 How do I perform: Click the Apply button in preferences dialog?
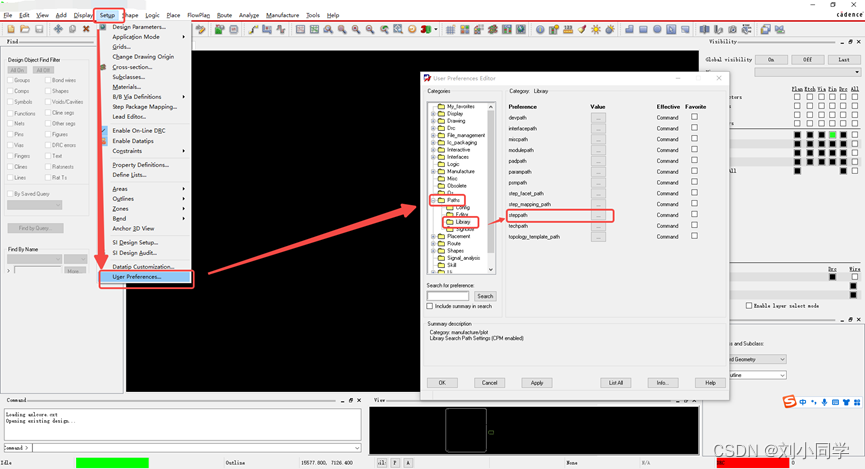pyautogui.click(x=537, y=383)
